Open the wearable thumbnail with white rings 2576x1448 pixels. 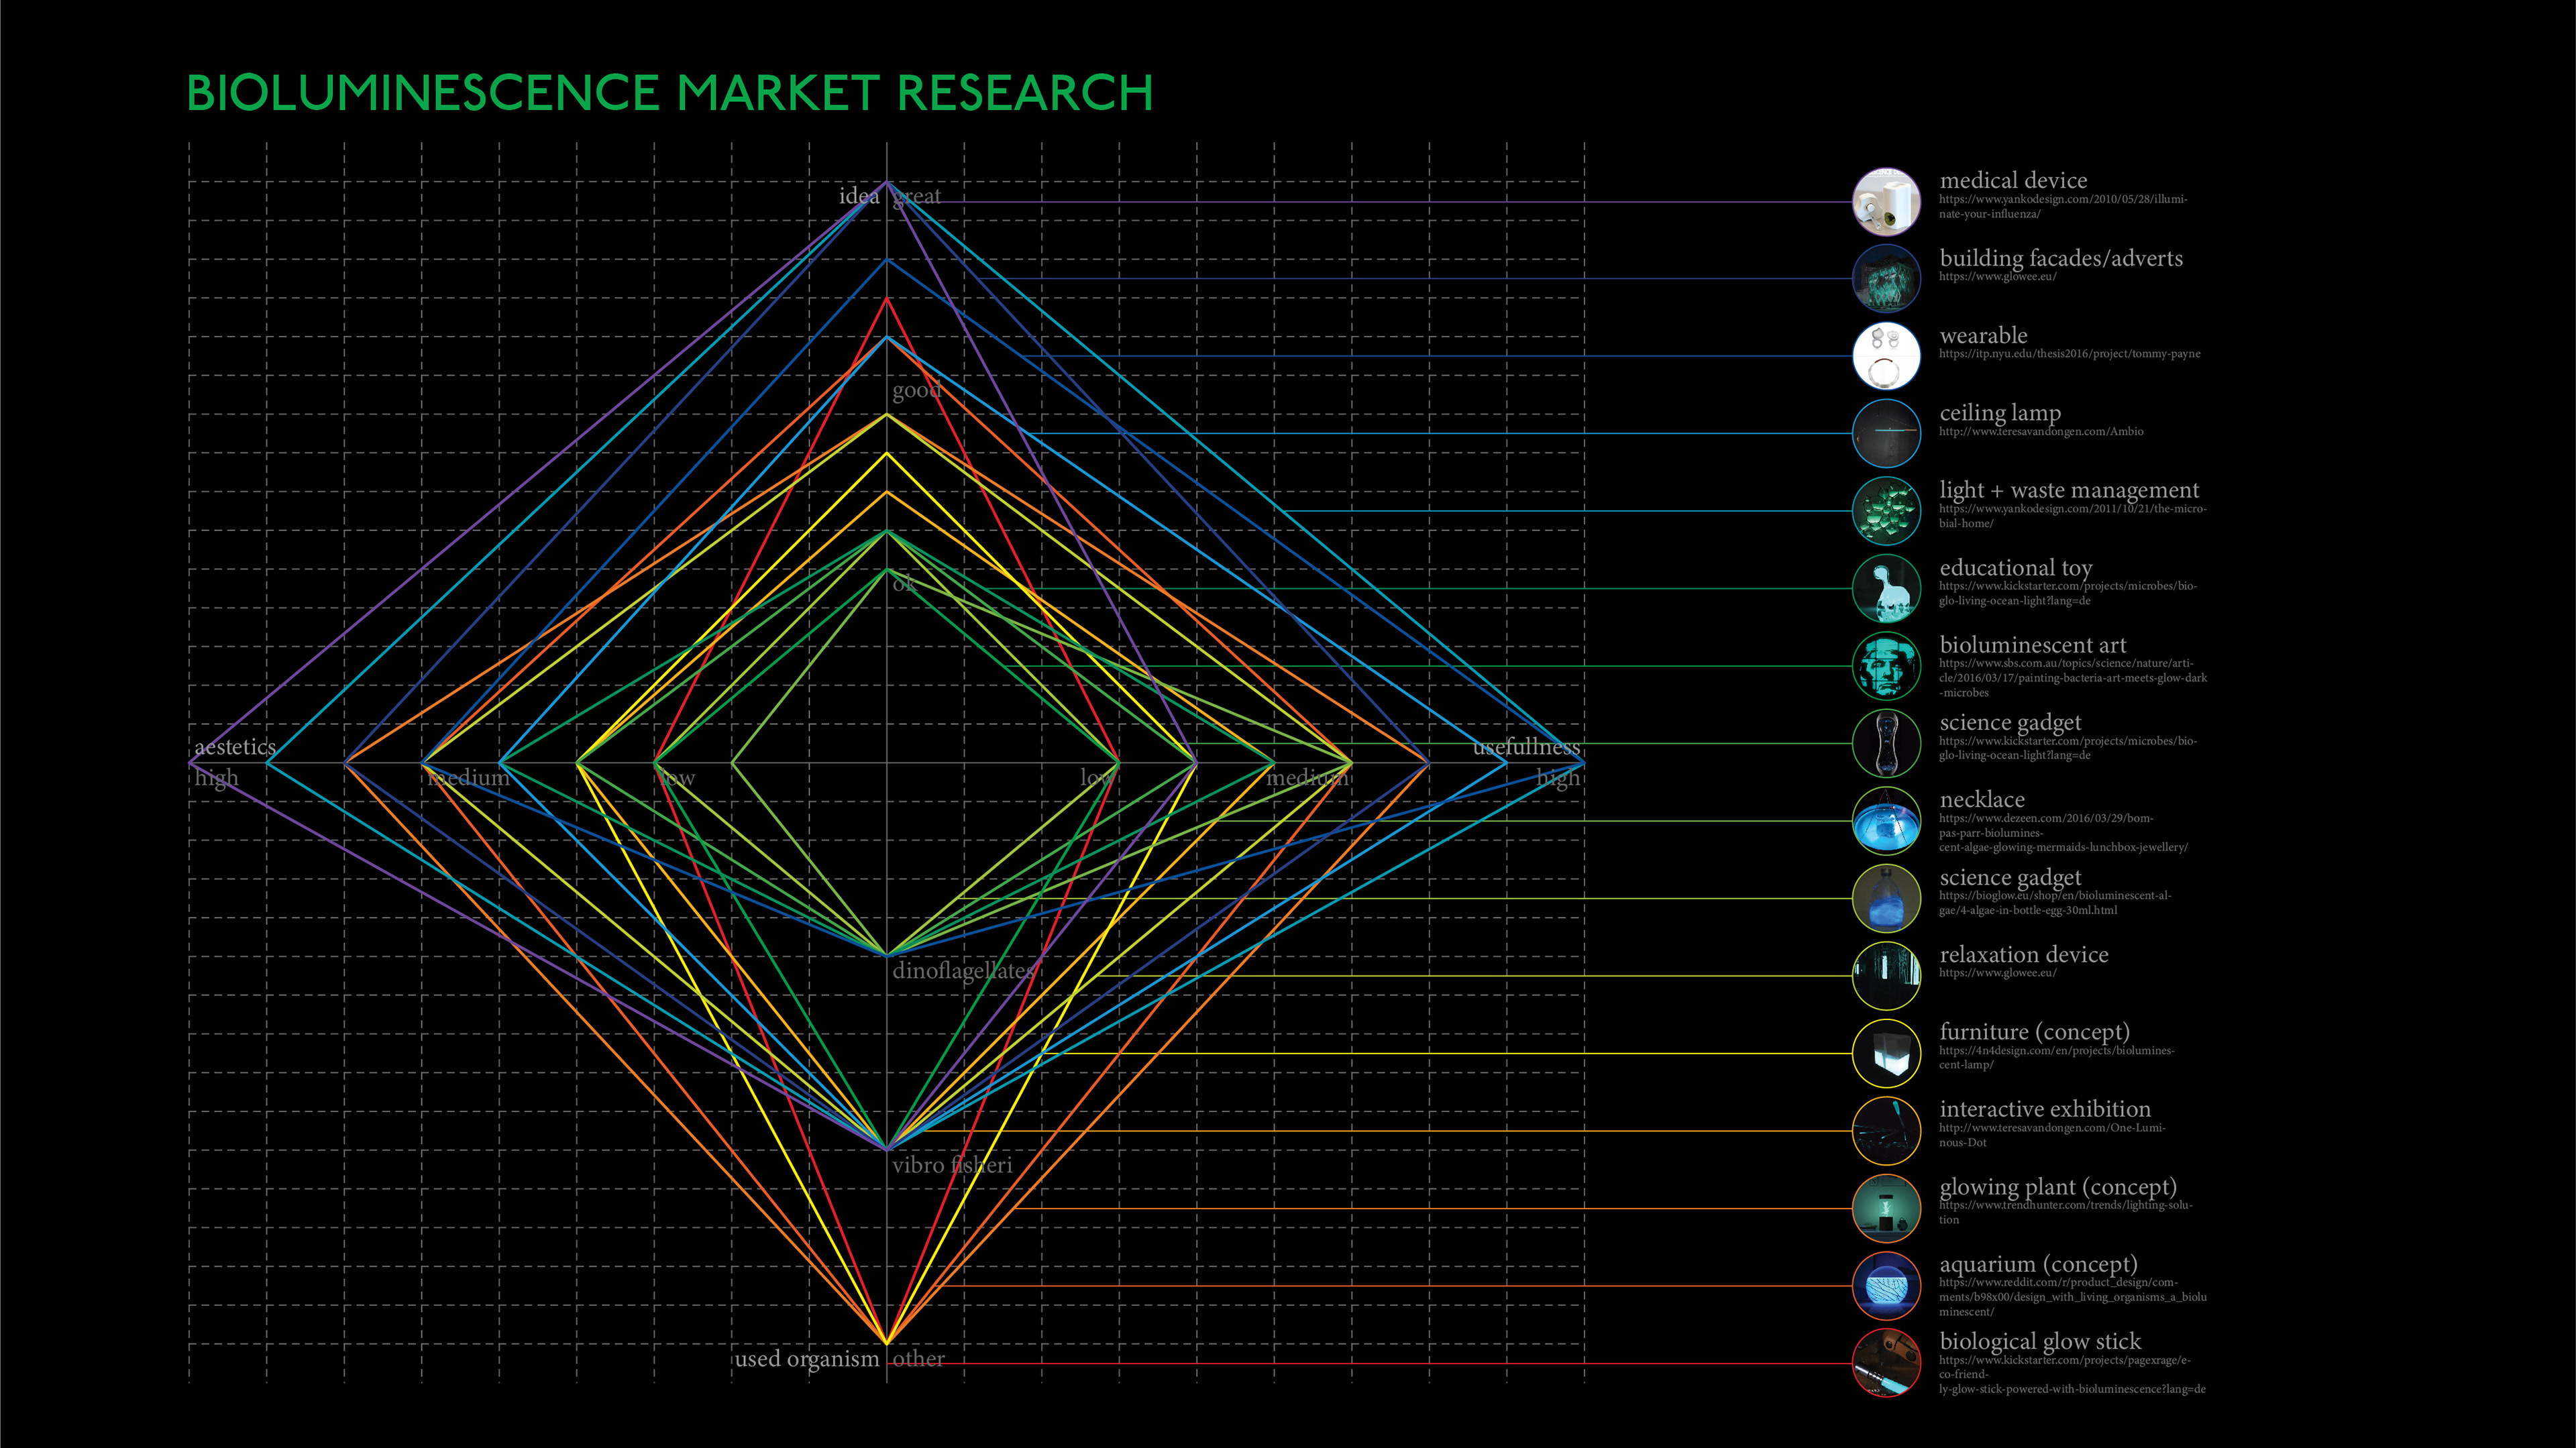(1886, 356)
